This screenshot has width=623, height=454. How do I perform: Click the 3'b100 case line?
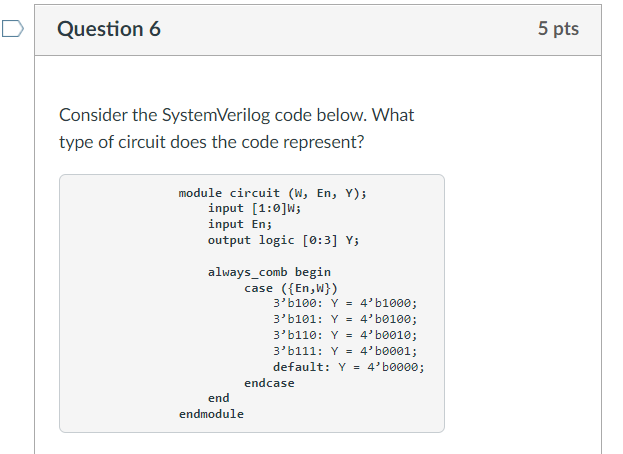[345, 303]
